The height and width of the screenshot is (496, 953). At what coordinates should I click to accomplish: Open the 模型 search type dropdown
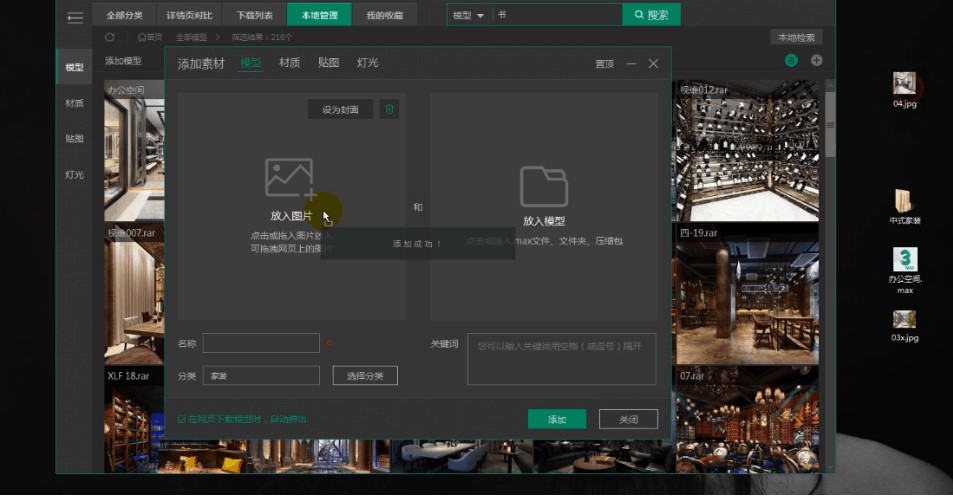468,15
